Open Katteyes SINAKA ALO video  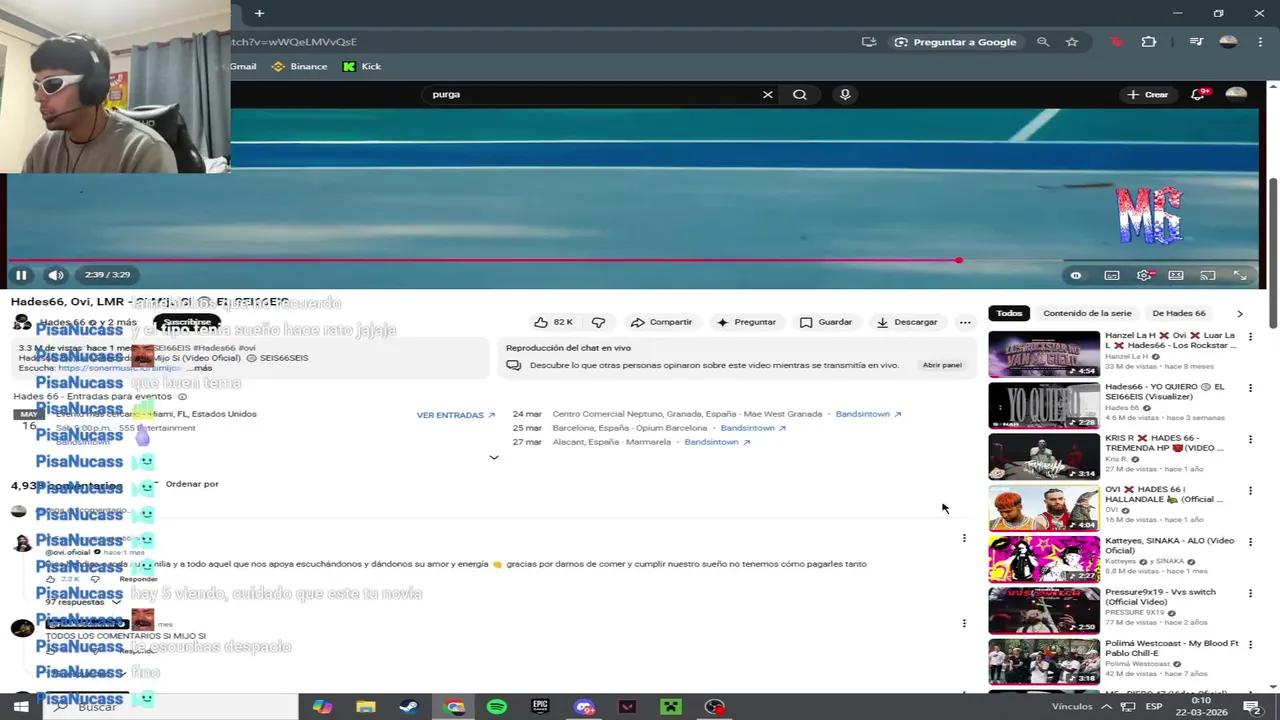1044,559
